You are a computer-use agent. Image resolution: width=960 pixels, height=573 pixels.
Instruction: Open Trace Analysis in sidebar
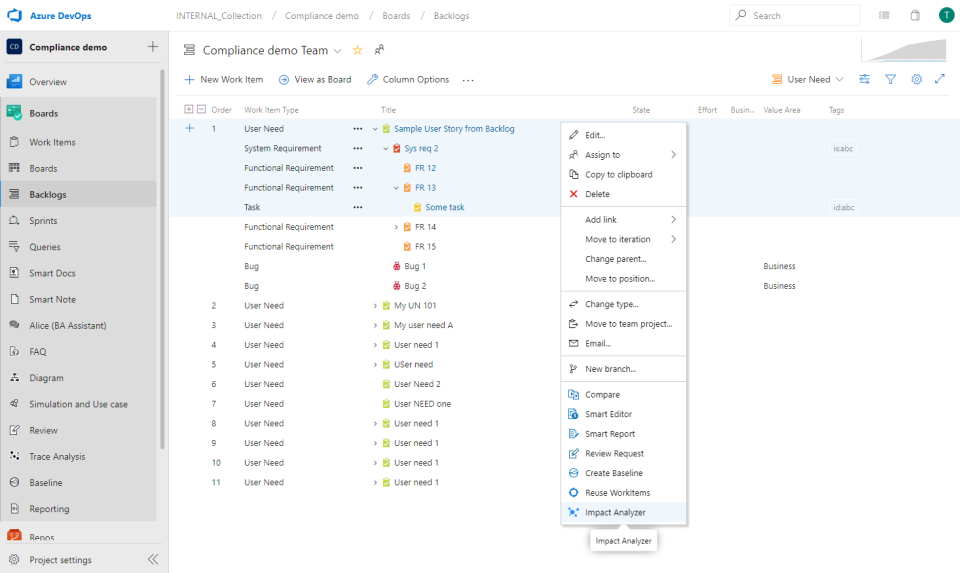click(x=57, y=456)
